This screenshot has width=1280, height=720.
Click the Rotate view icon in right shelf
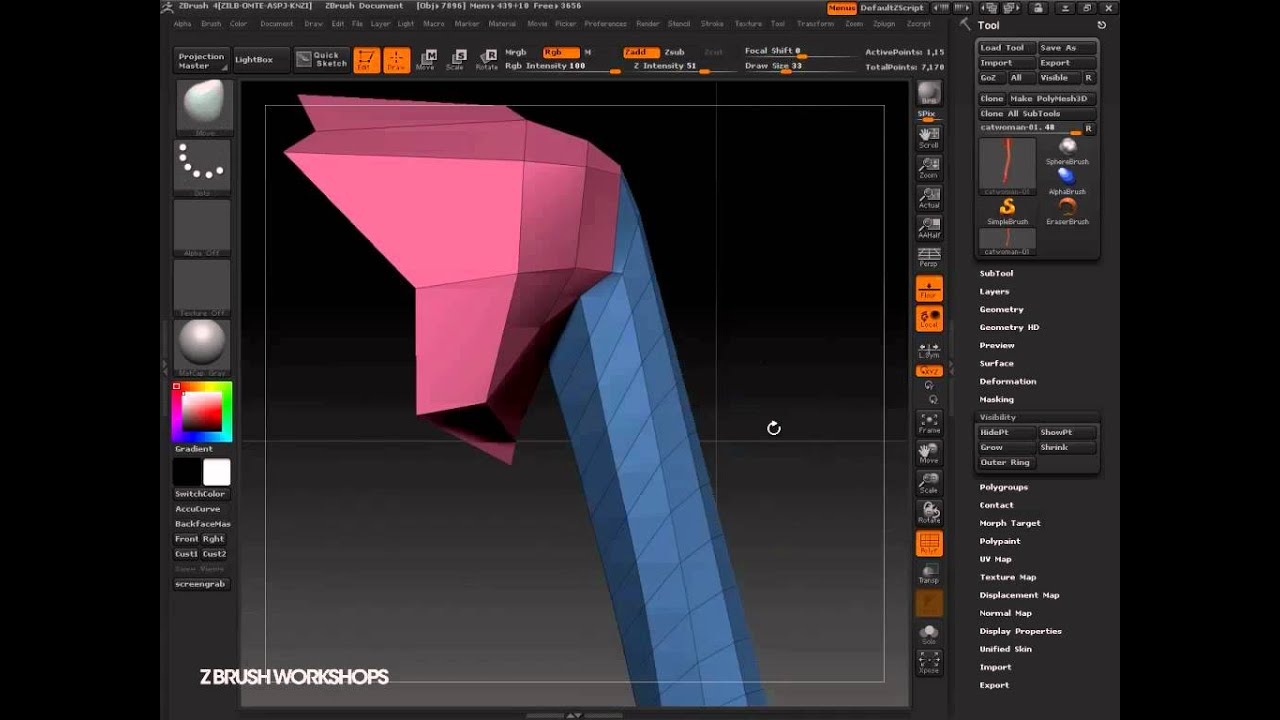click(929, 513)
